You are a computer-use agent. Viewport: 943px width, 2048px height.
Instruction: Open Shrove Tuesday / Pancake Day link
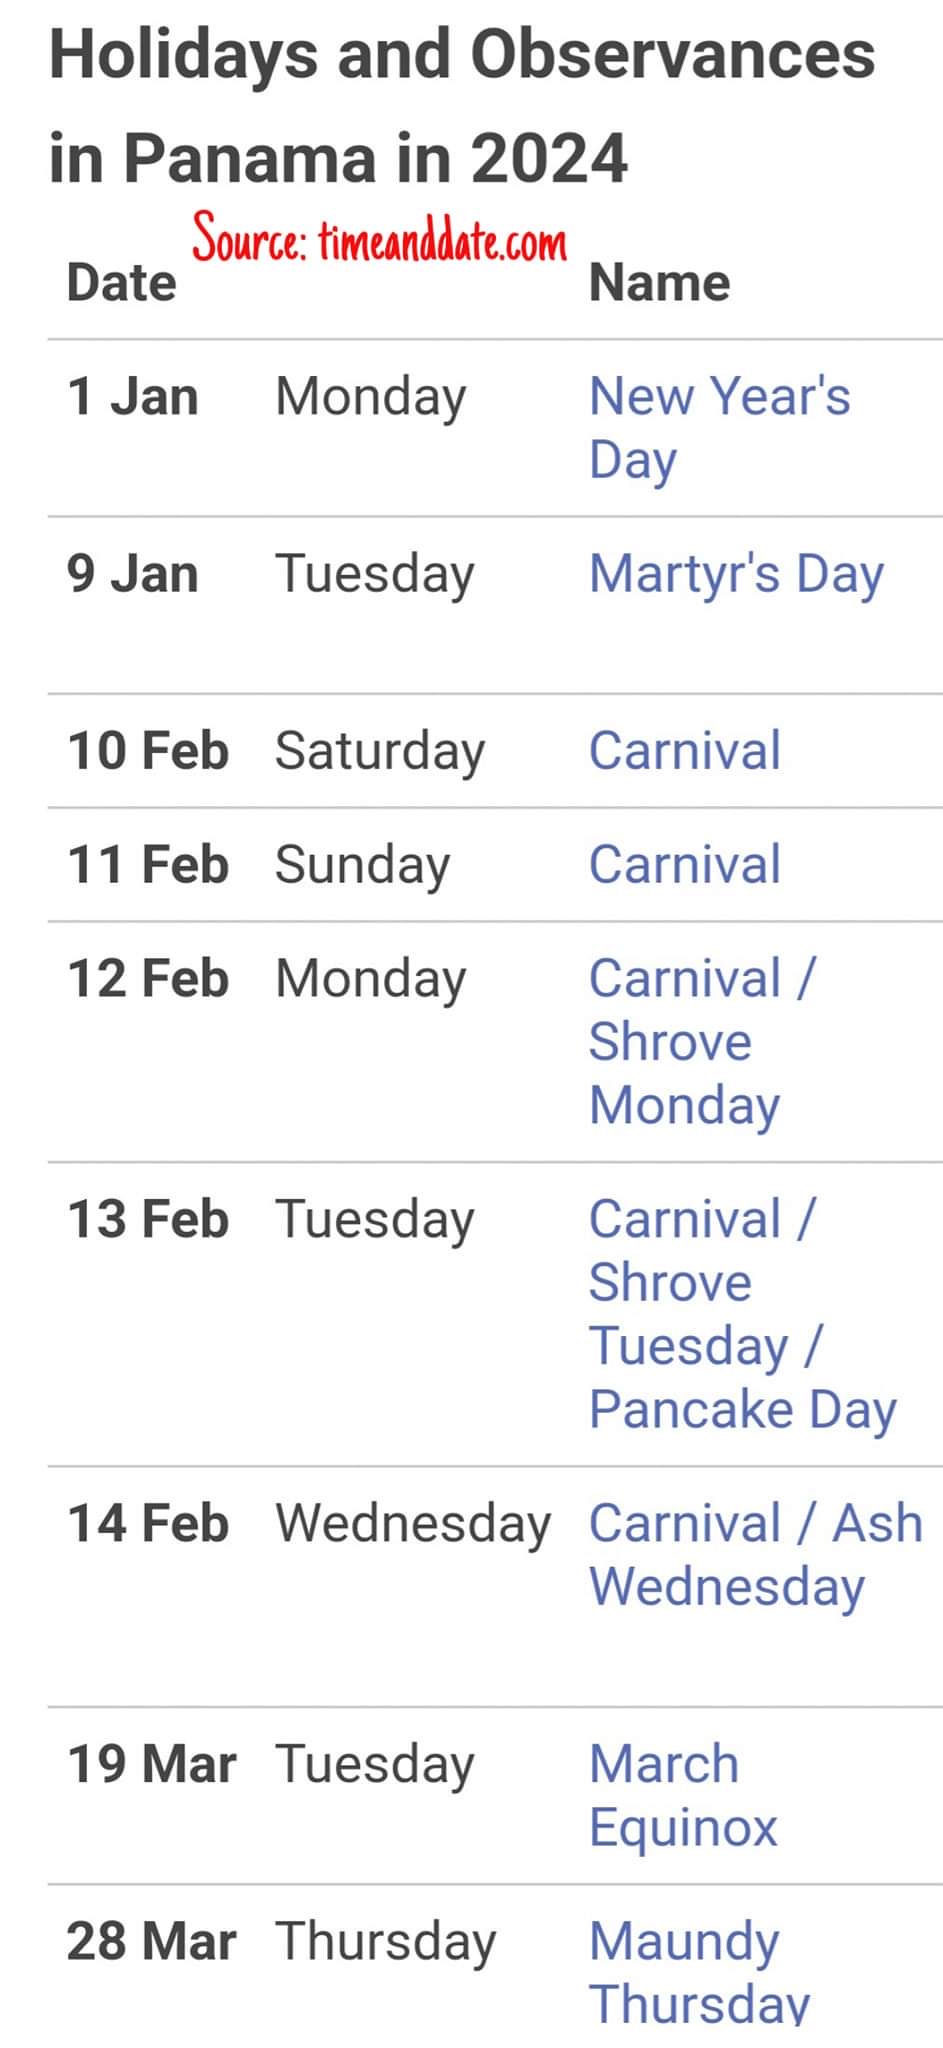(741, 1313)
